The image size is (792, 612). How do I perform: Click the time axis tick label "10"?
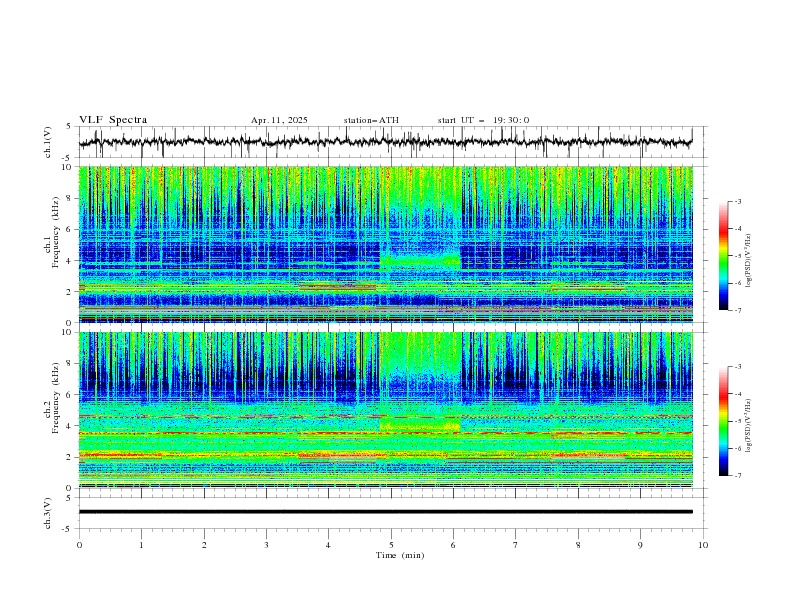coord(703,545)
